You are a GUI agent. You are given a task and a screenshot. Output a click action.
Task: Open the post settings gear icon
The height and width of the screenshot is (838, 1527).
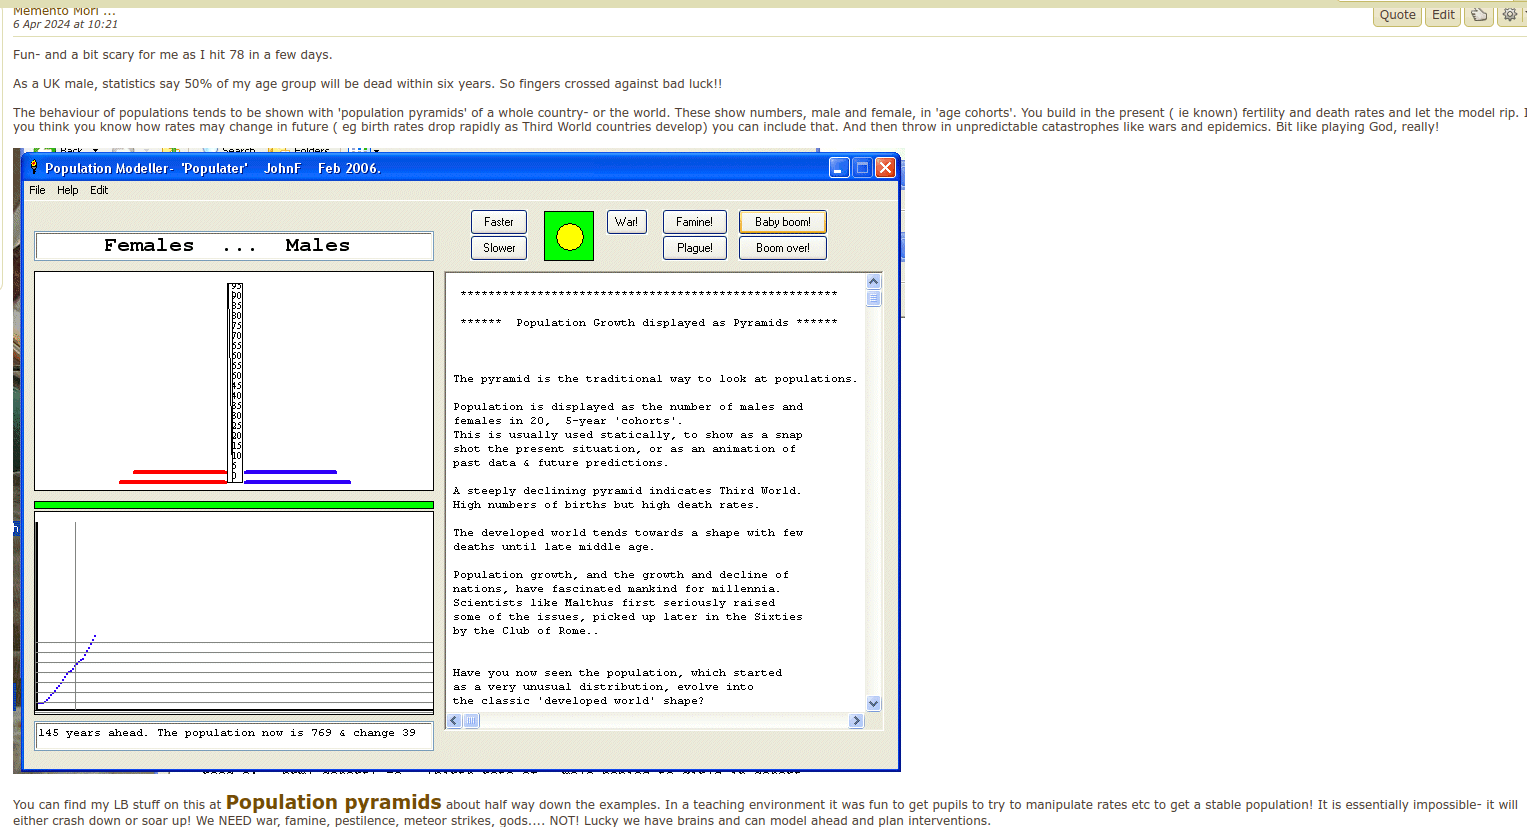click(x=1509, y=15)
